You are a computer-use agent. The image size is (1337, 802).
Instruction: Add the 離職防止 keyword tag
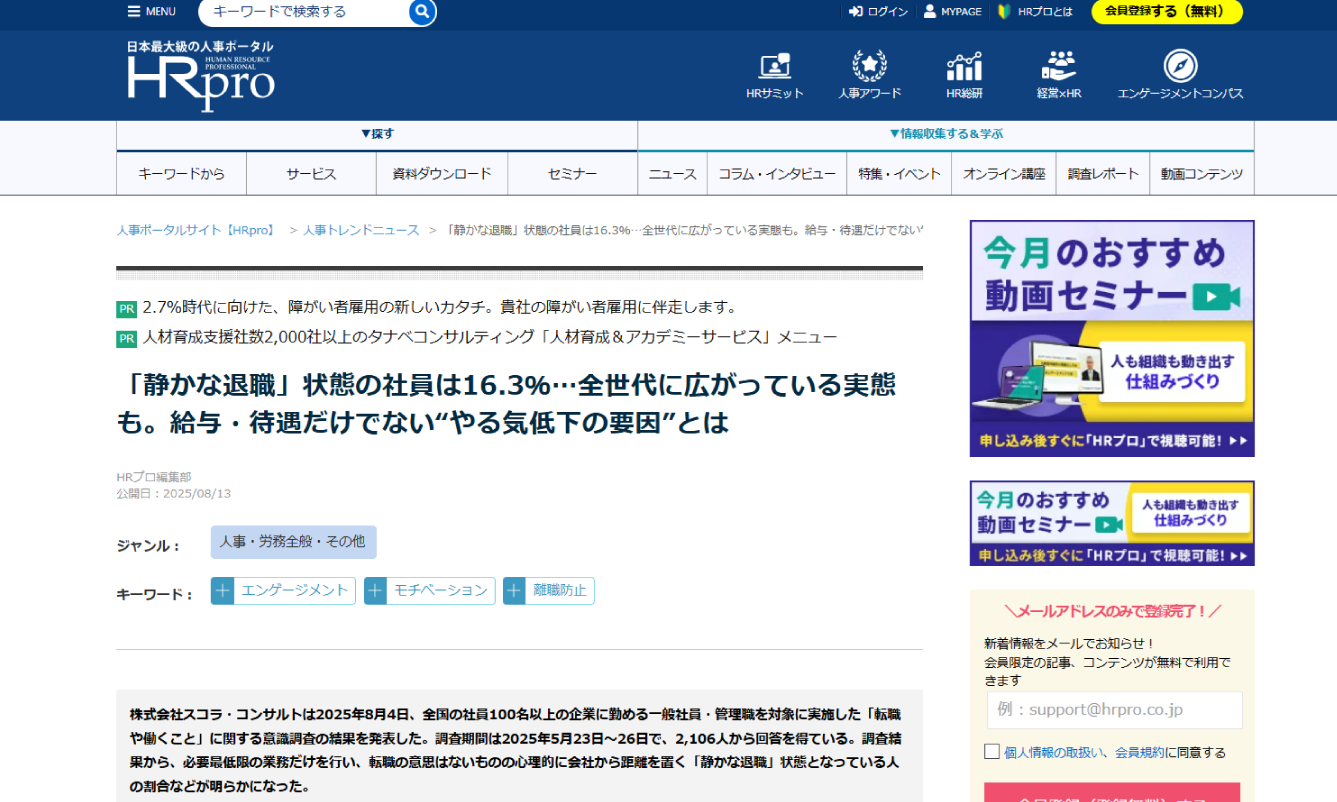point(515,591)
